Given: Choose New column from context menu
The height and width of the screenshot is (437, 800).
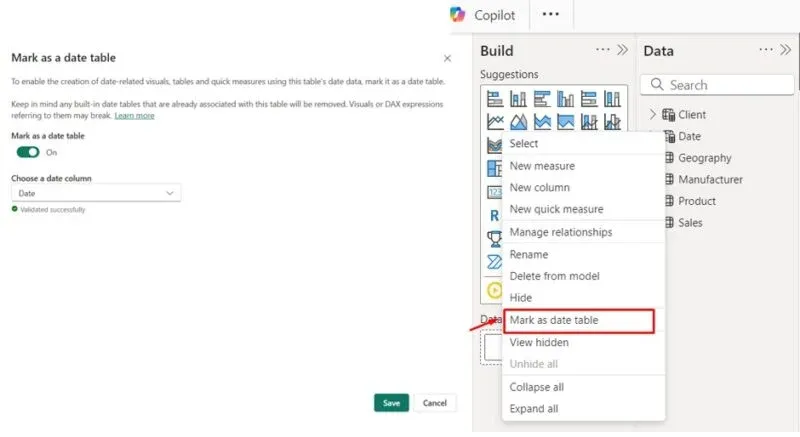Looking at the screenshot, I should 583,188.
